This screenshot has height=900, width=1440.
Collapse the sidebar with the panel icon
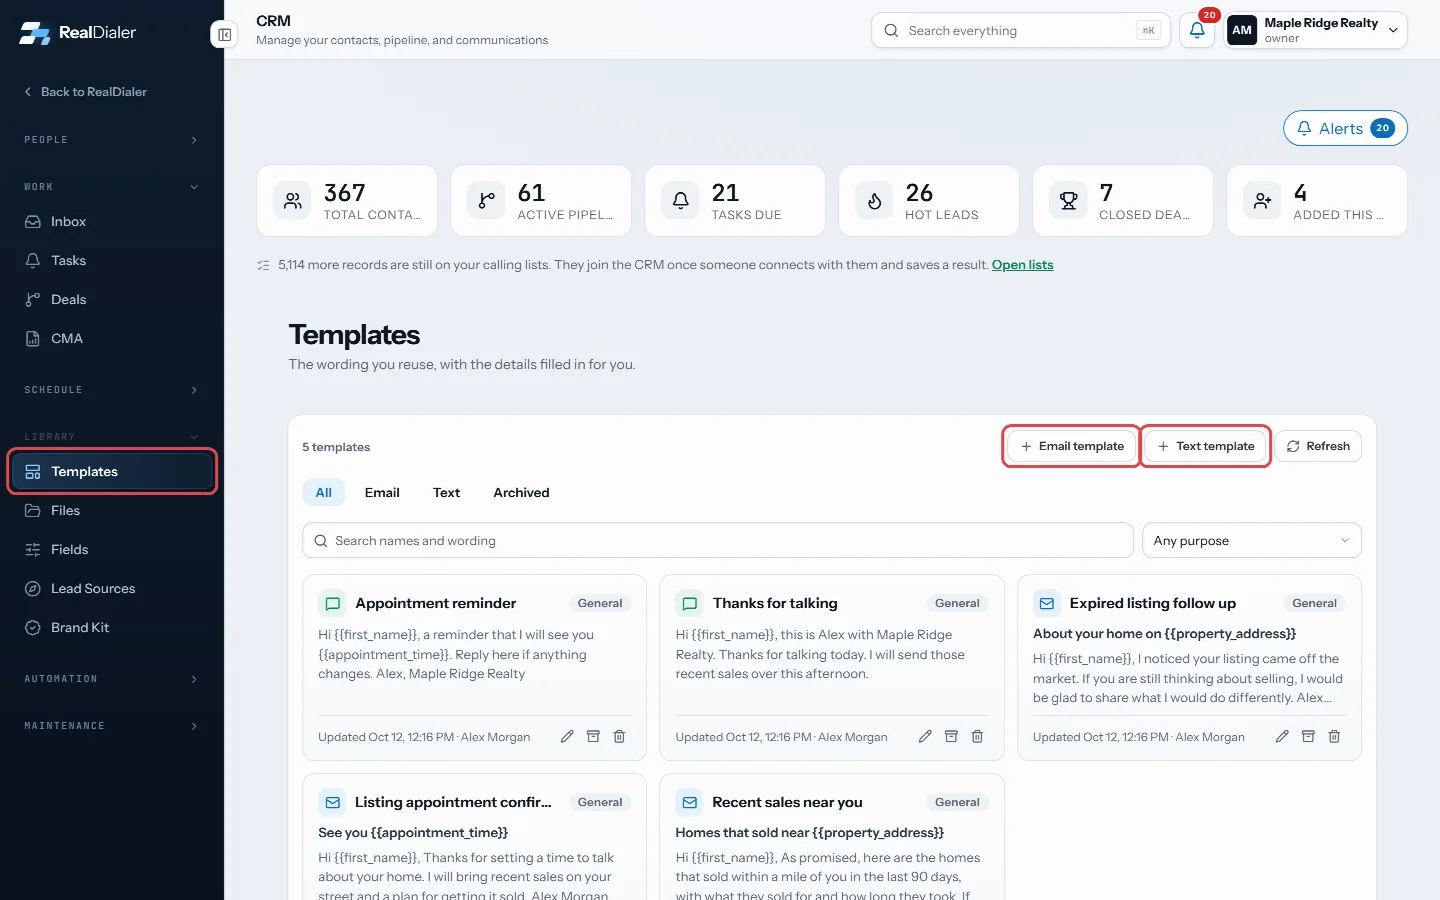click(x=224, y=35)
